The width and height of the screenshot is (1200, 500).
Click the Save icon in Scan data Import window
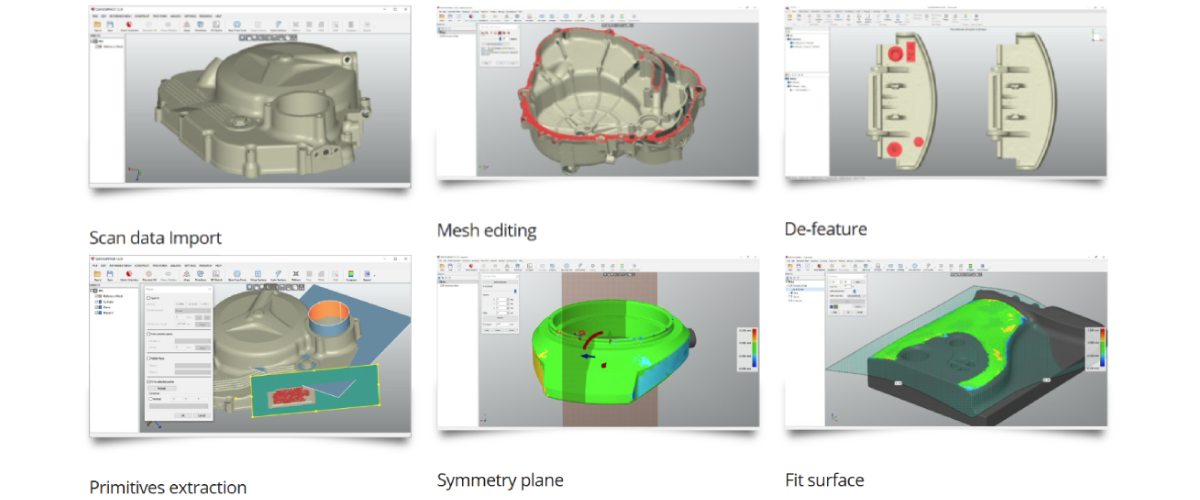(112, 27)
